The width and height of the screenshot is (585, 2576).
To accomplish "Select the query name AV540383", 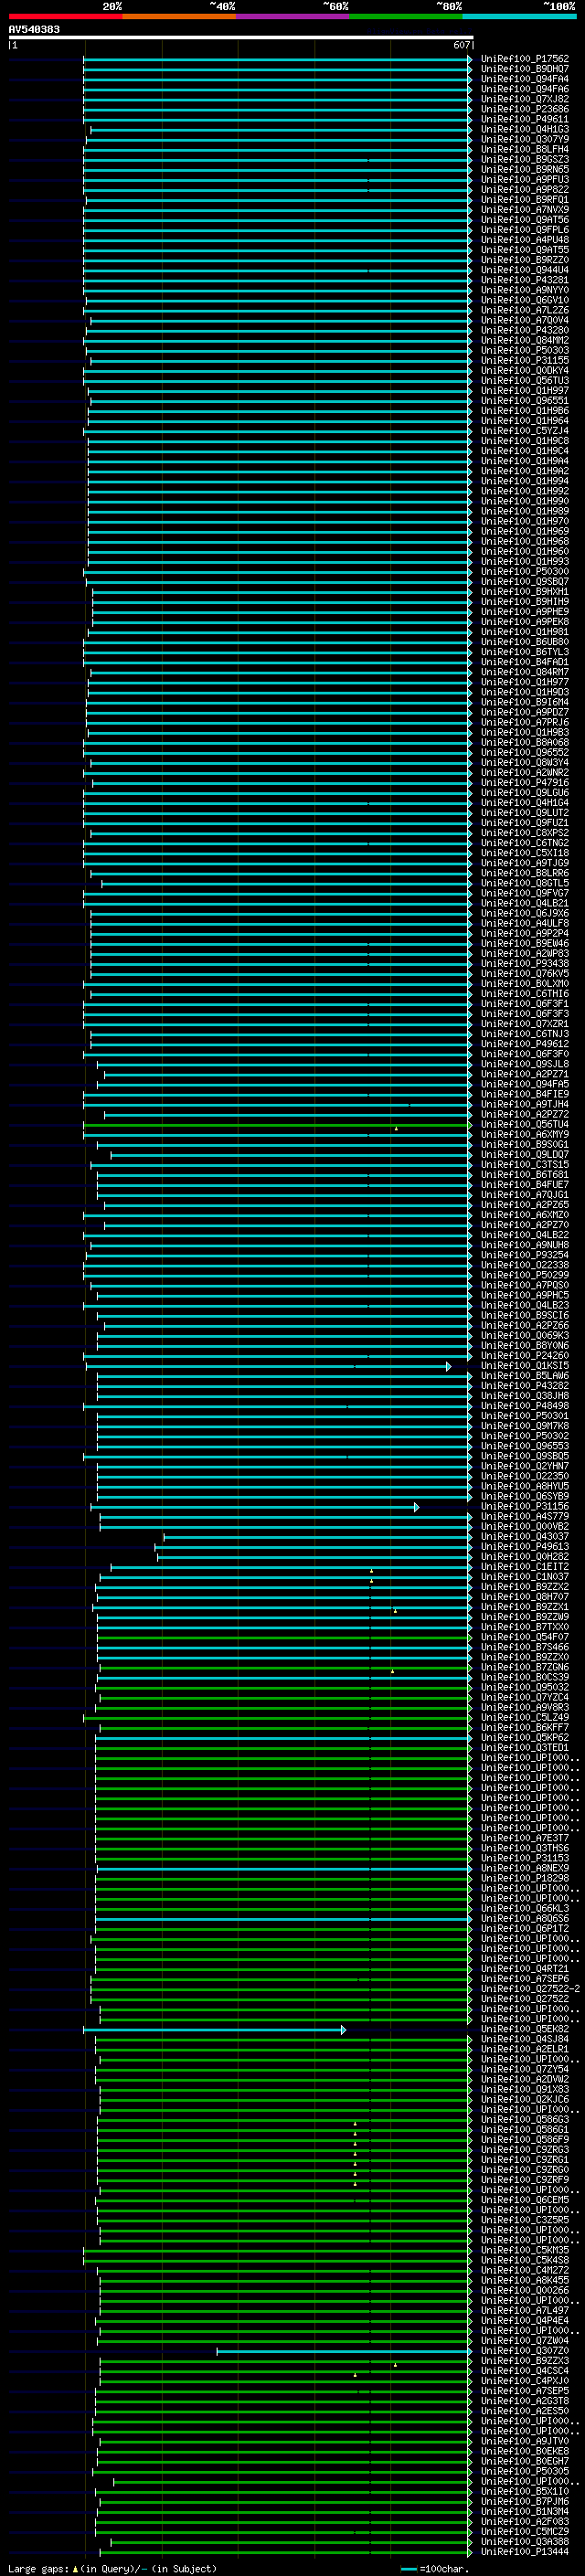I will [34, 29].
